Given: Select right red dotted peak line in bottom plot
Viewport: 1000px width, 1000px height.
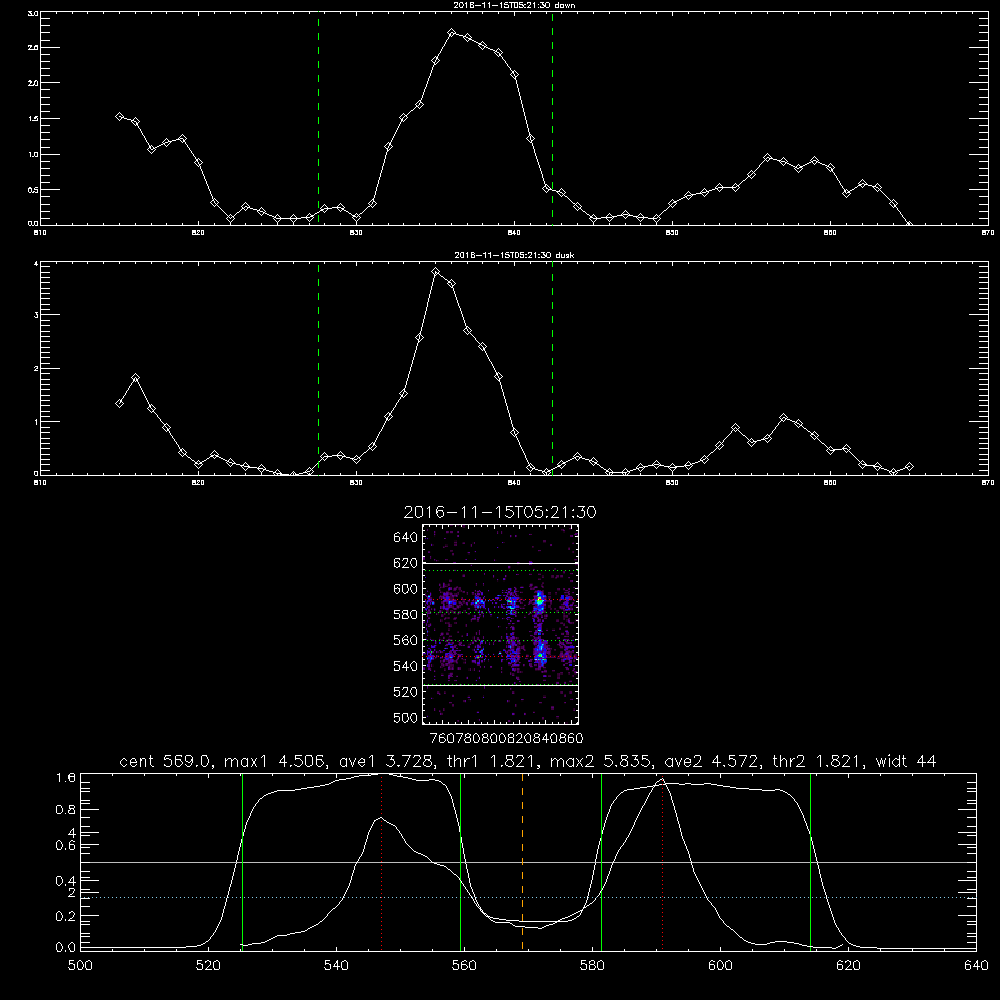Looking at the screenshot, I should pos(663,861).
